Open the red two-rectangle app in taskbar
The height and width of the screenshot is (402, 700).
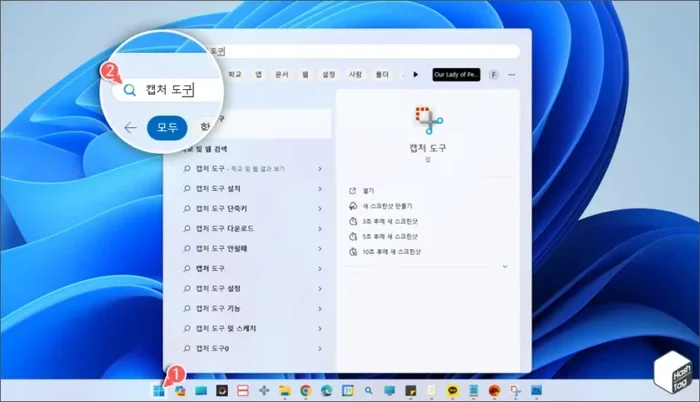[243, 391]
